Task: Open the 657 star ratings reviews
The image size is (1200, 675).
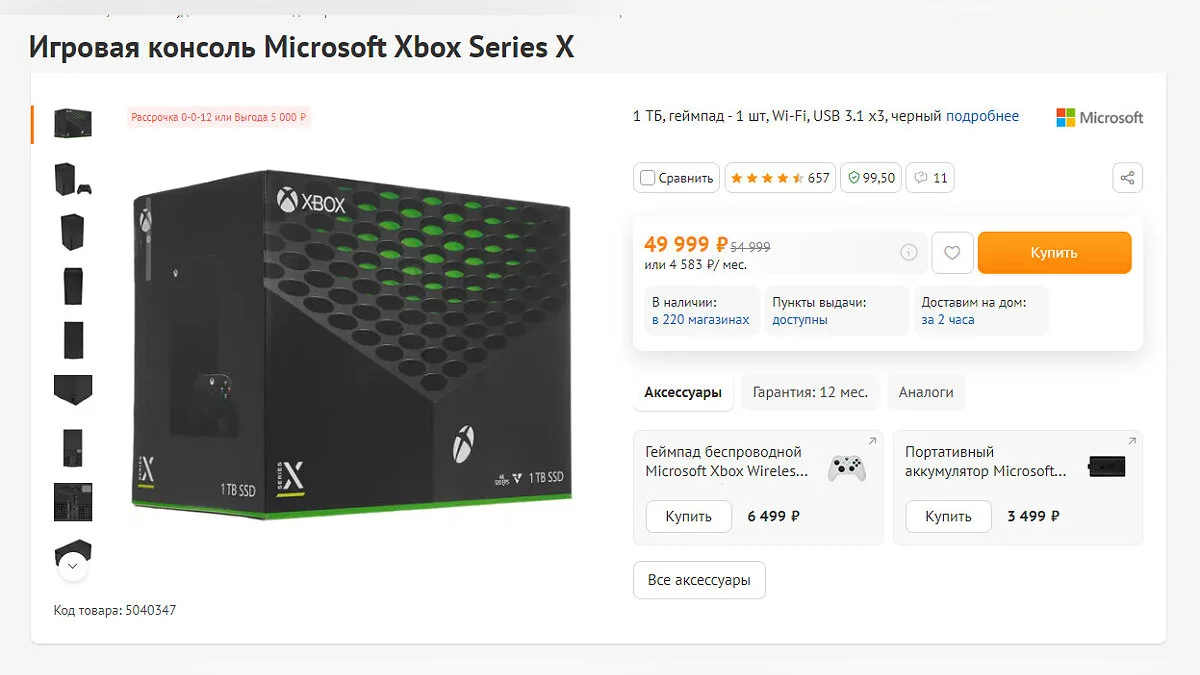Action: click(x=780, y=178)
